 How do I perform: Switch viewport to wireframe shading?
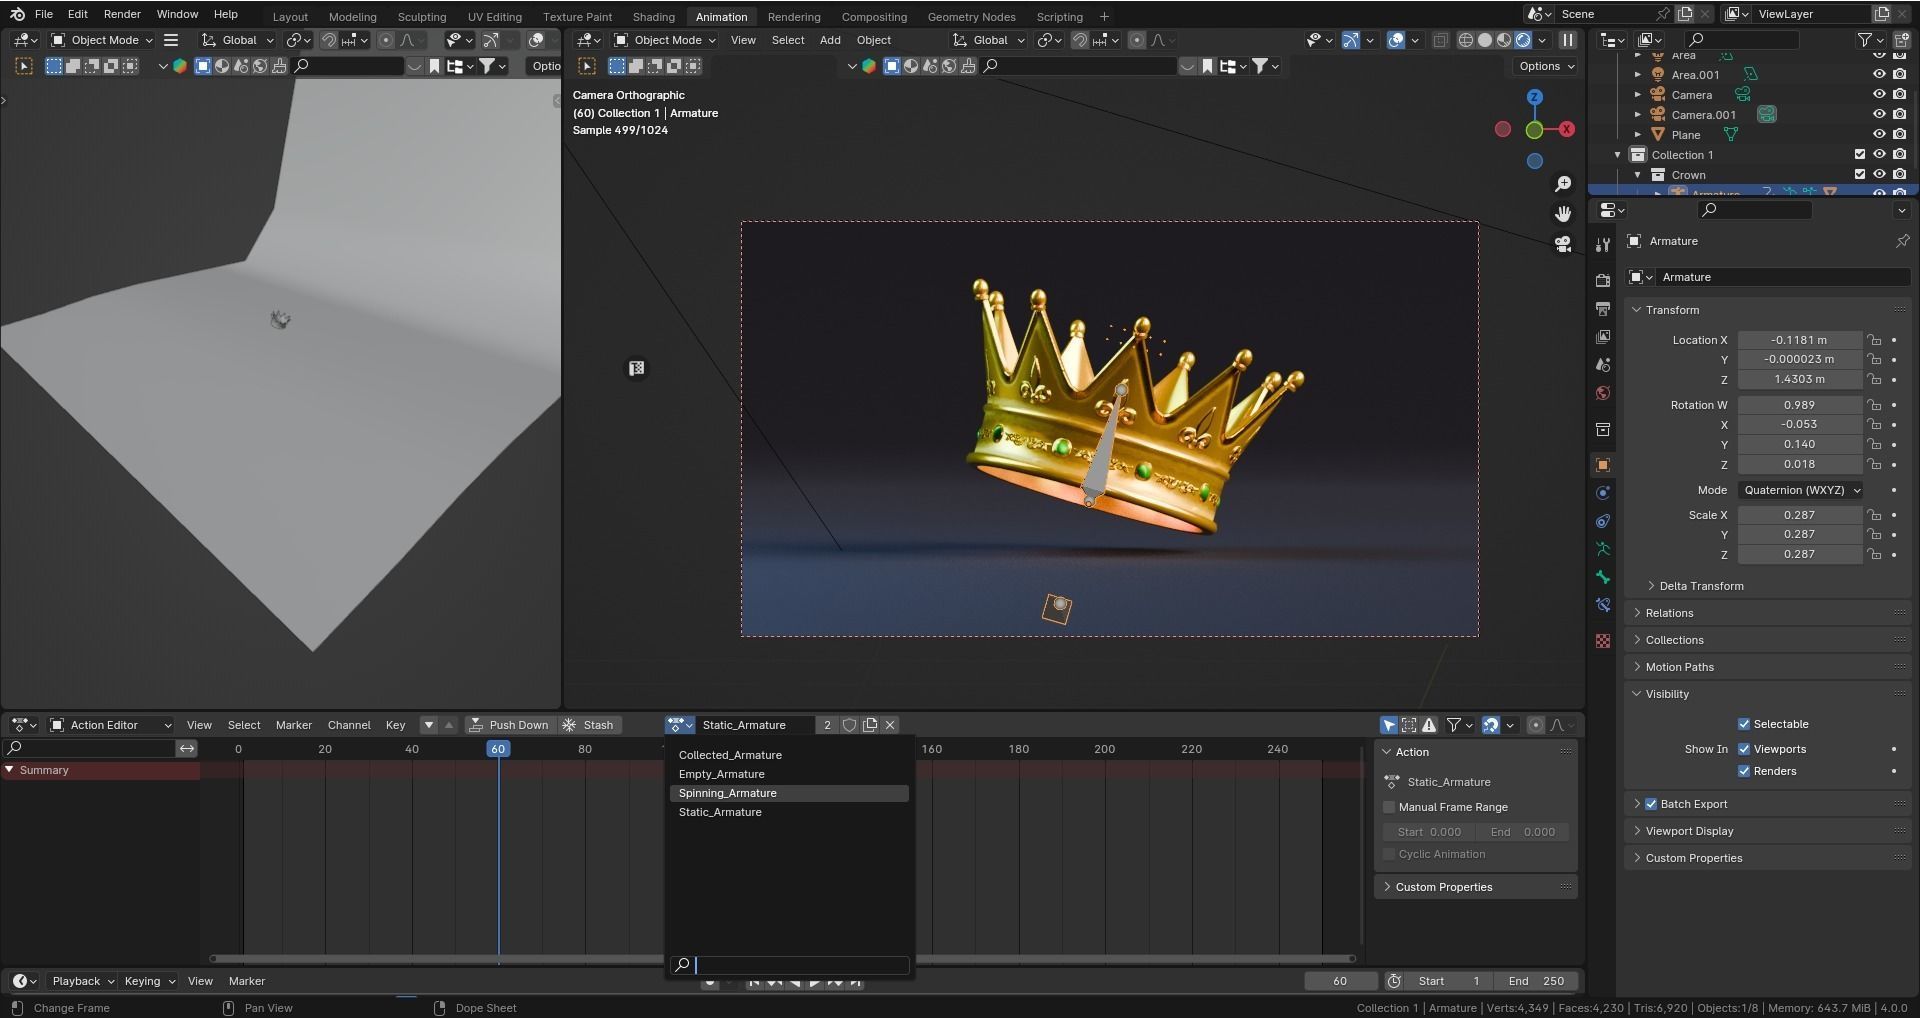tap(1466, 40)
